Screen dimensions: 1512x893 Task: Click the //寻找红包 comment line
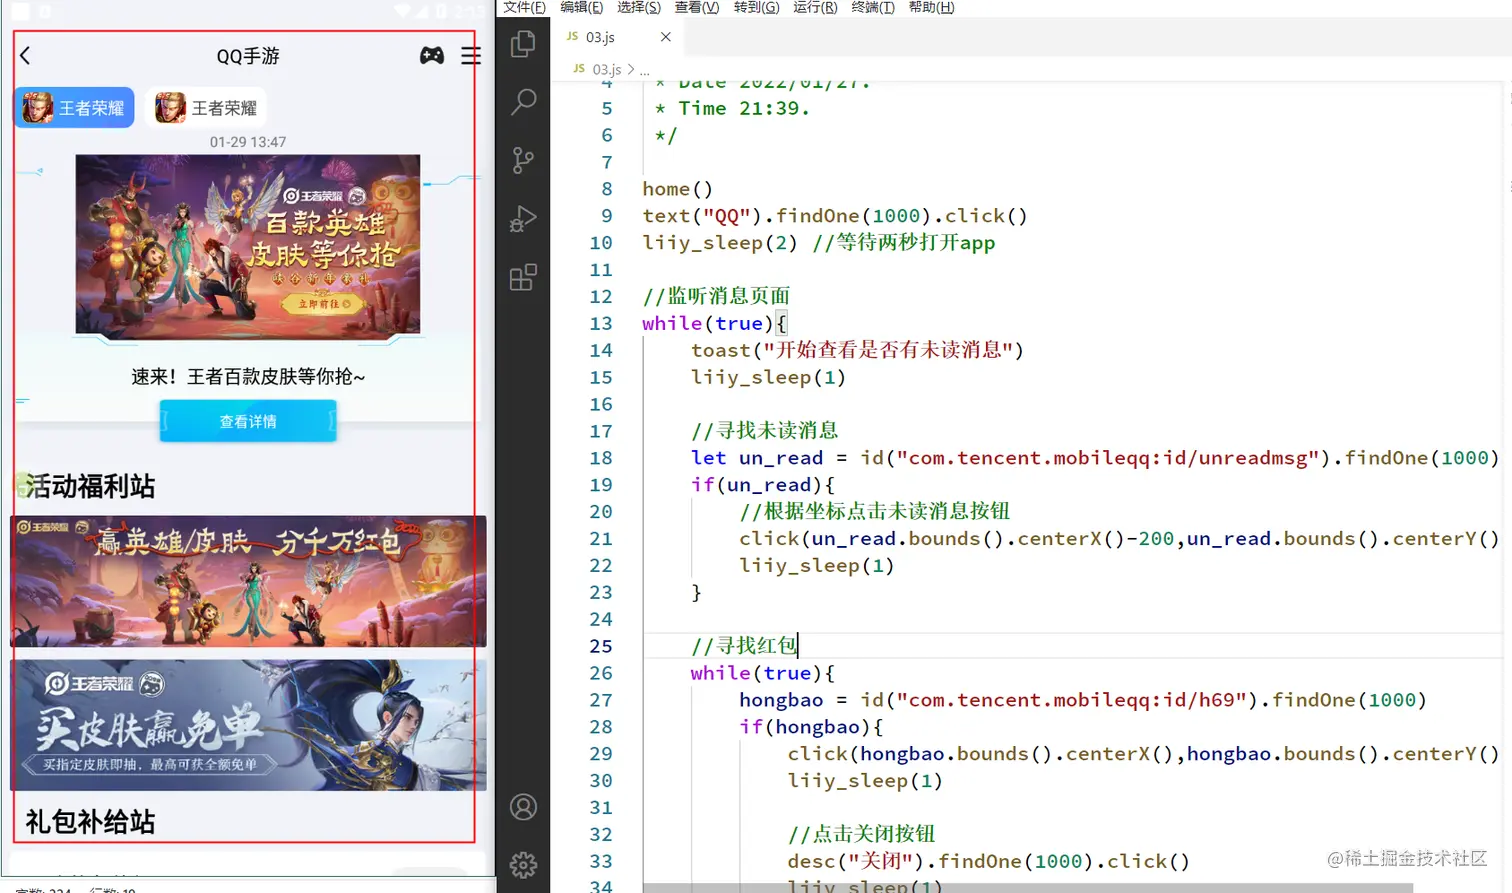(744, 646)
